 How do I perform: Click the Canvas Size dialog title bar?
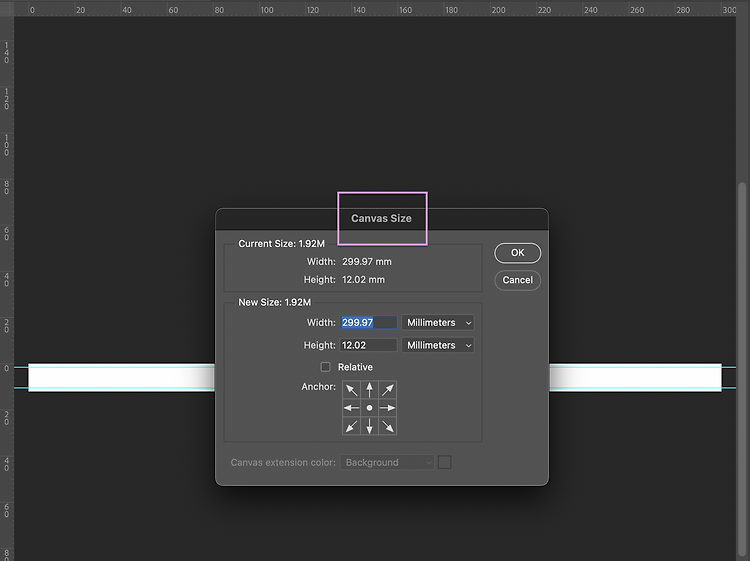[x=382, y=219]
